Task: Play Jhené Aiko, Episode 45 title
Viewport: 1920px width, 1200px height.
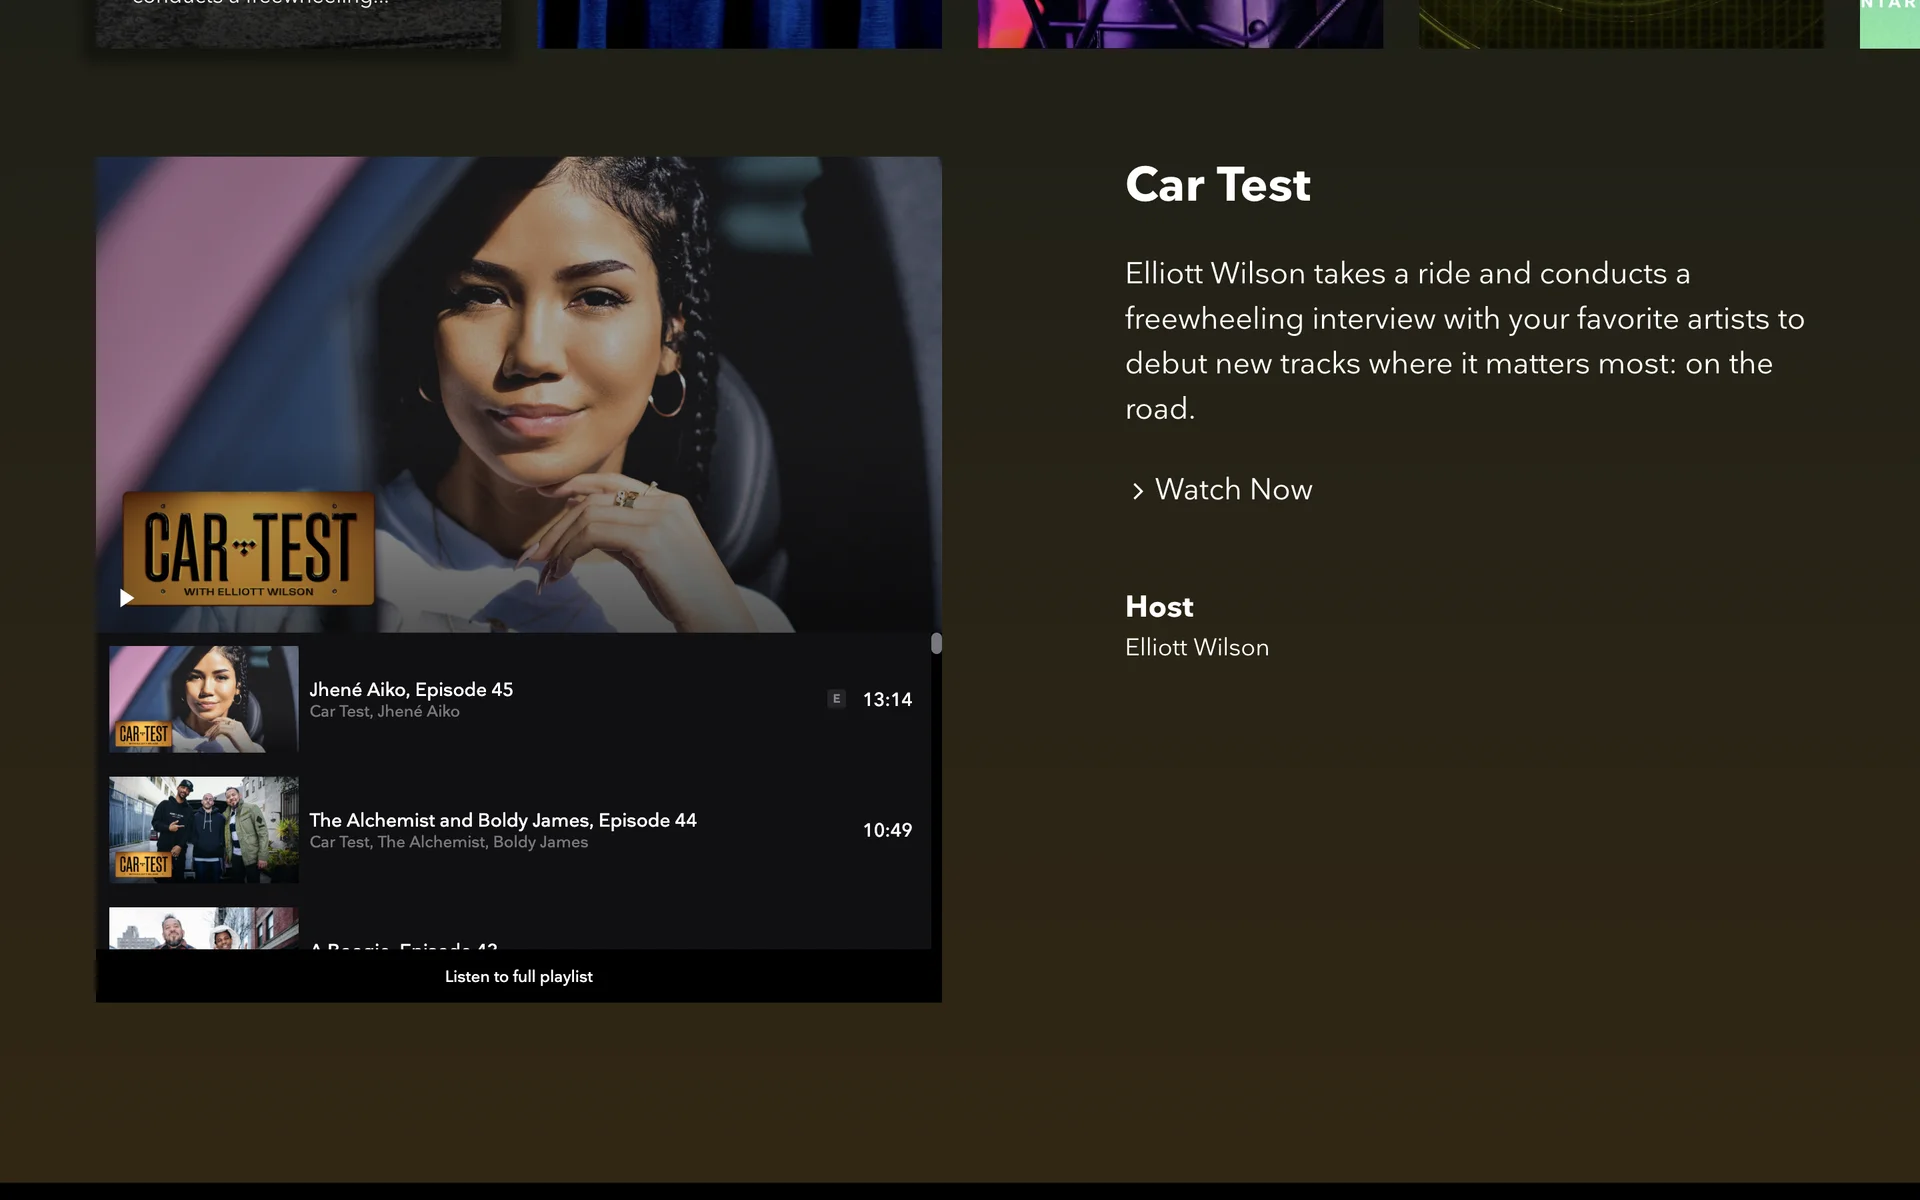Action: [411, 689]
